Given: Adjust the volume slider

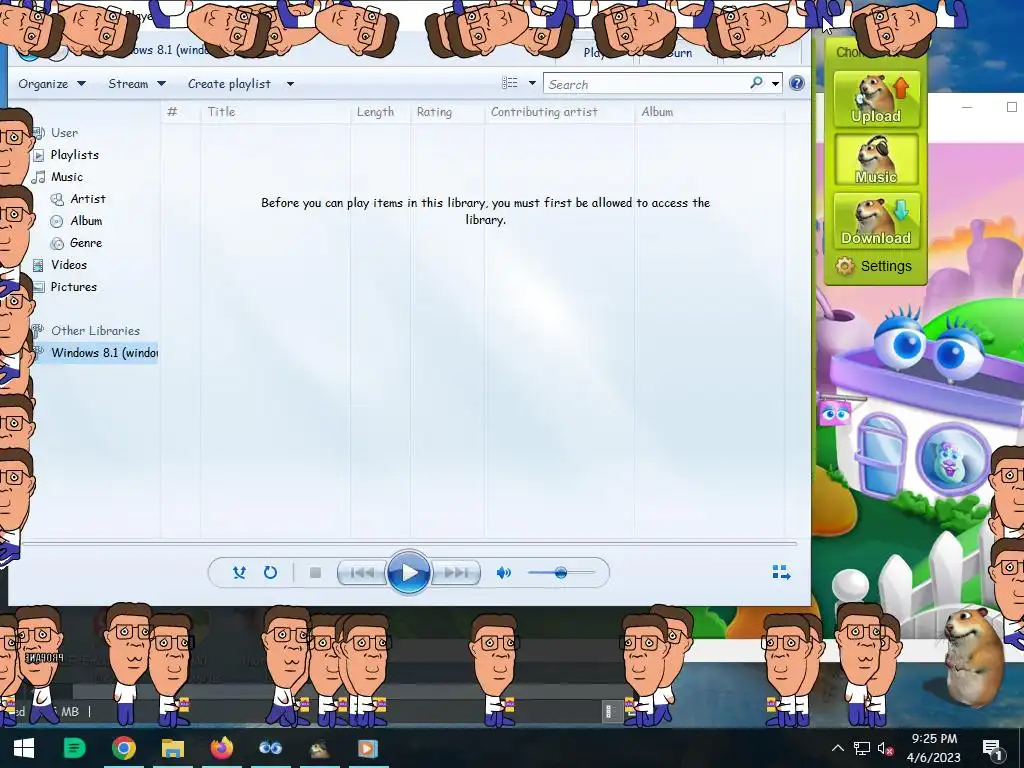Looking at the screenshot, I should point(562,573).
